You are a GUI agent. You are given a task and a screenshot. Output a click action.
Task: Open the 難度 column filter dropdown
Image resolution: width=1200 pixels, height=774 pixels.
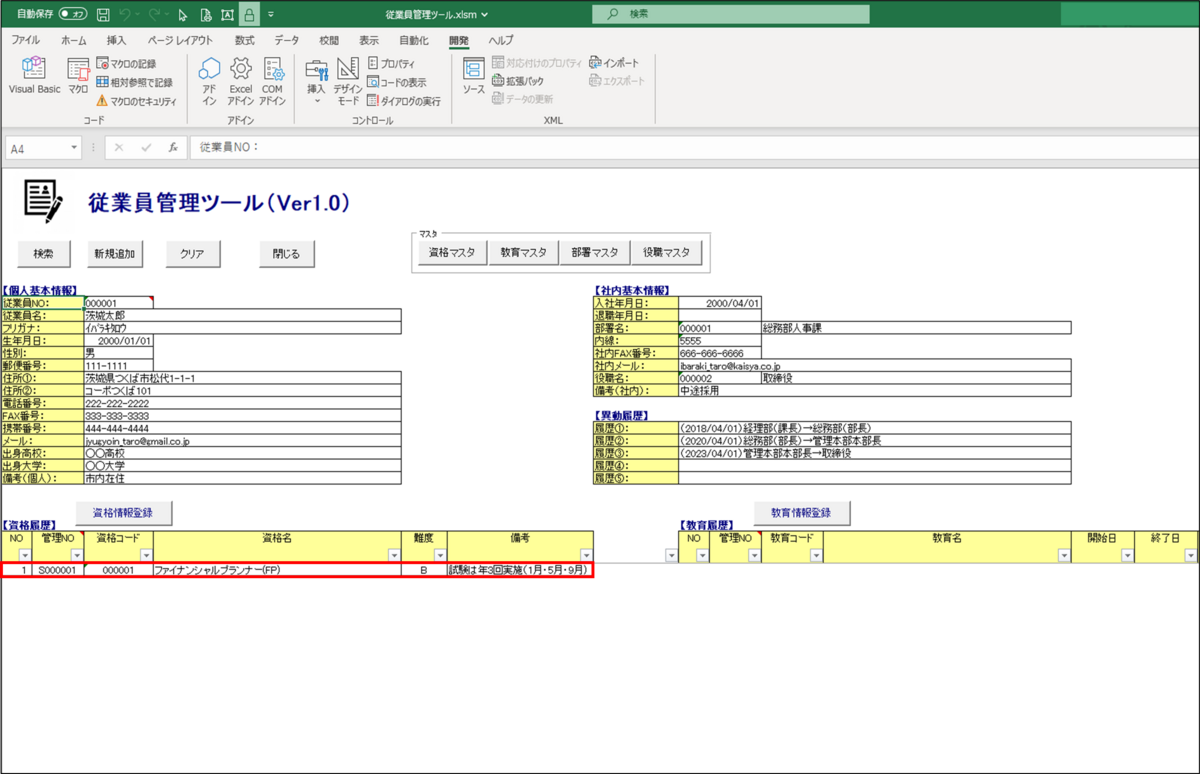(x=440, y=555)
